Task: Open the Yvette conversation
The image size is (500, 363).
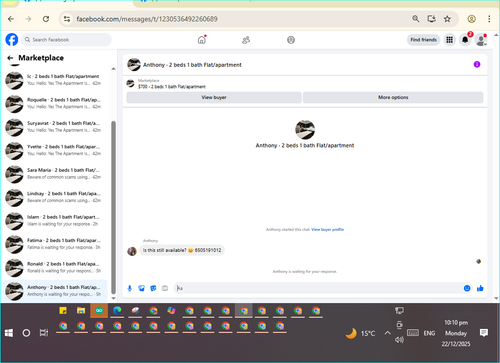Action: (x=55, y=150)
